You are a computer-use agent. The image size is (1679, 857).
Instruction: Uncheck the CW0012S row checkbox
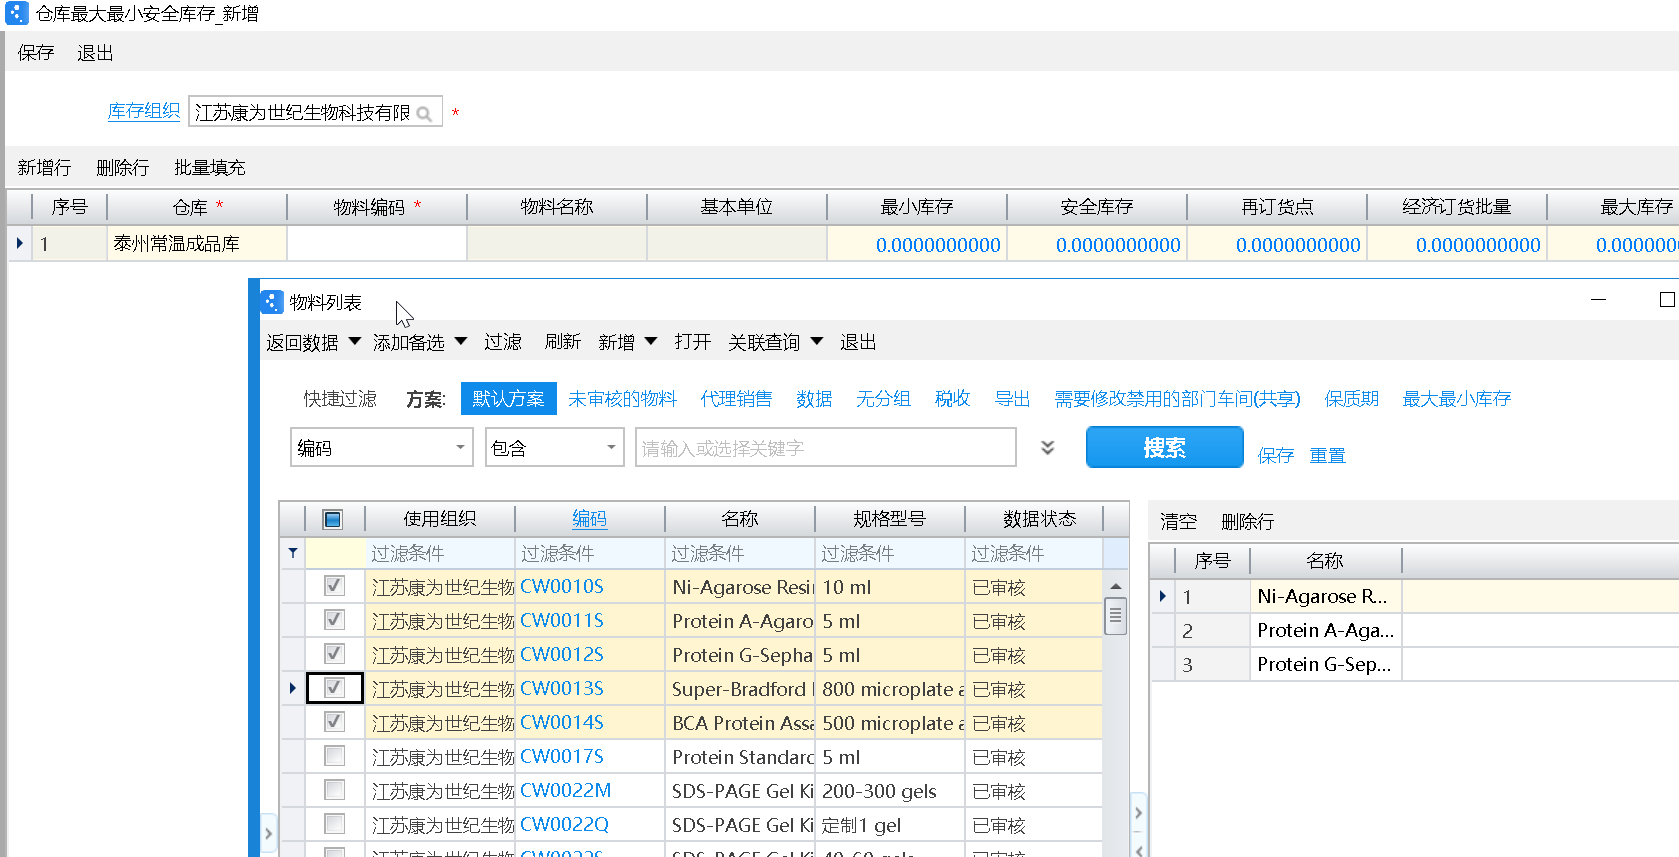[x=334, y=654]
